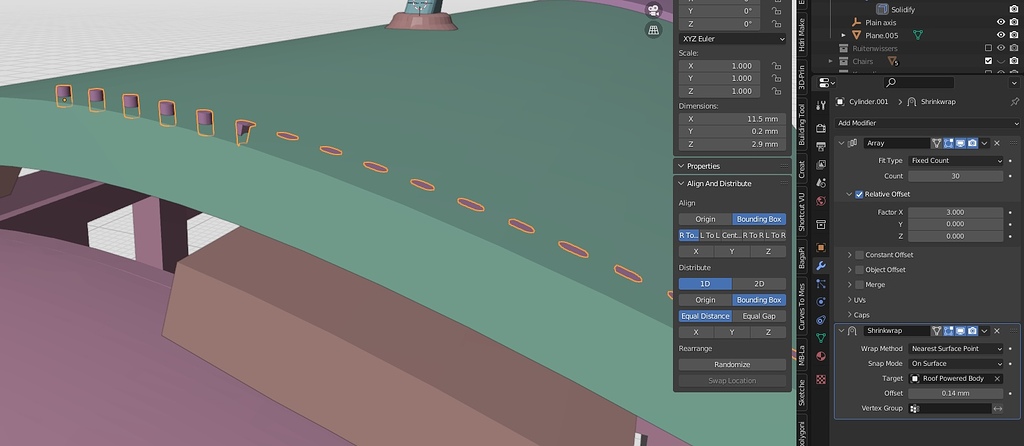
Task: Toggle Array on-cage display
Action: [x=936, y=143]
